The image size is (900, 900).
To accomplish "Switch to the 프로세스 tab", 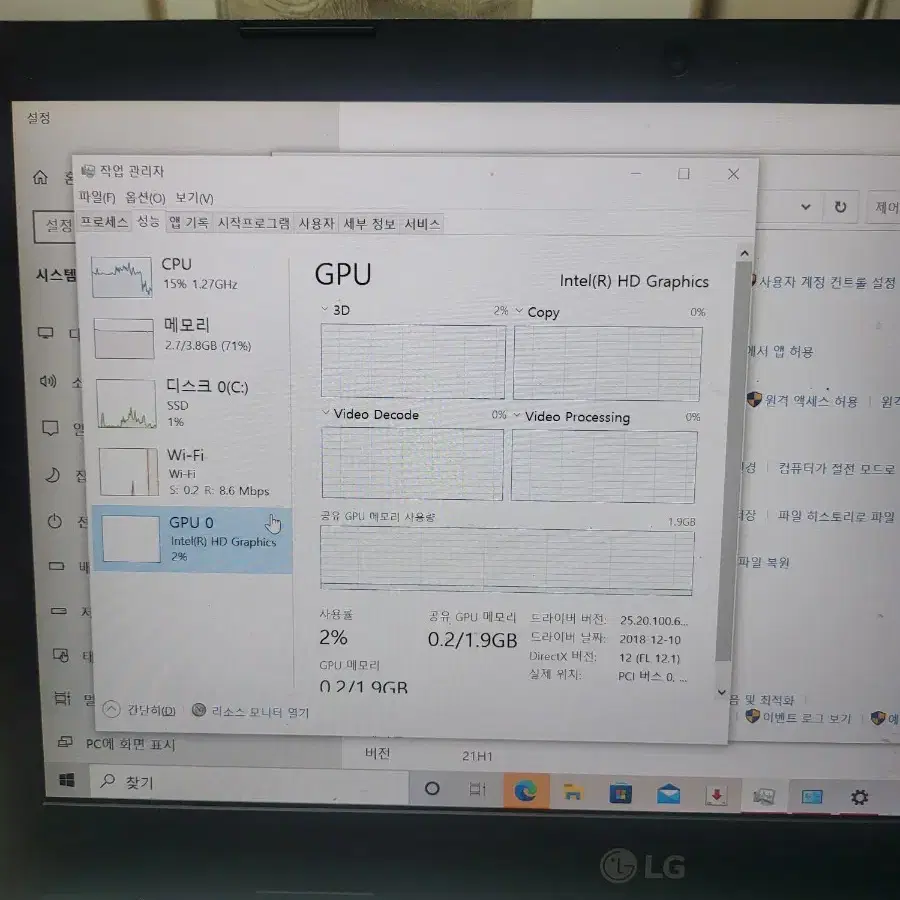I will tap(104, 222).
